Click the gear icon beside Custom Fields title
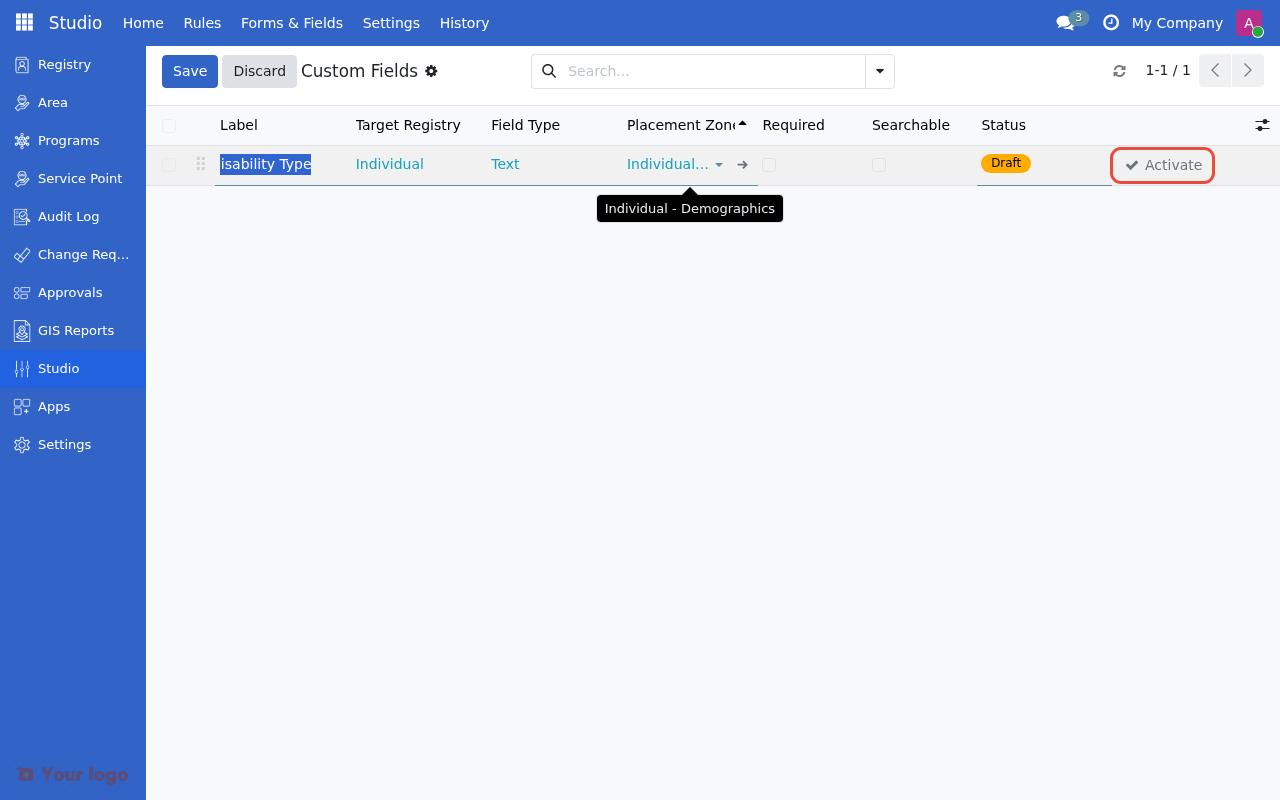The image size is (1280, 800). 431,71
